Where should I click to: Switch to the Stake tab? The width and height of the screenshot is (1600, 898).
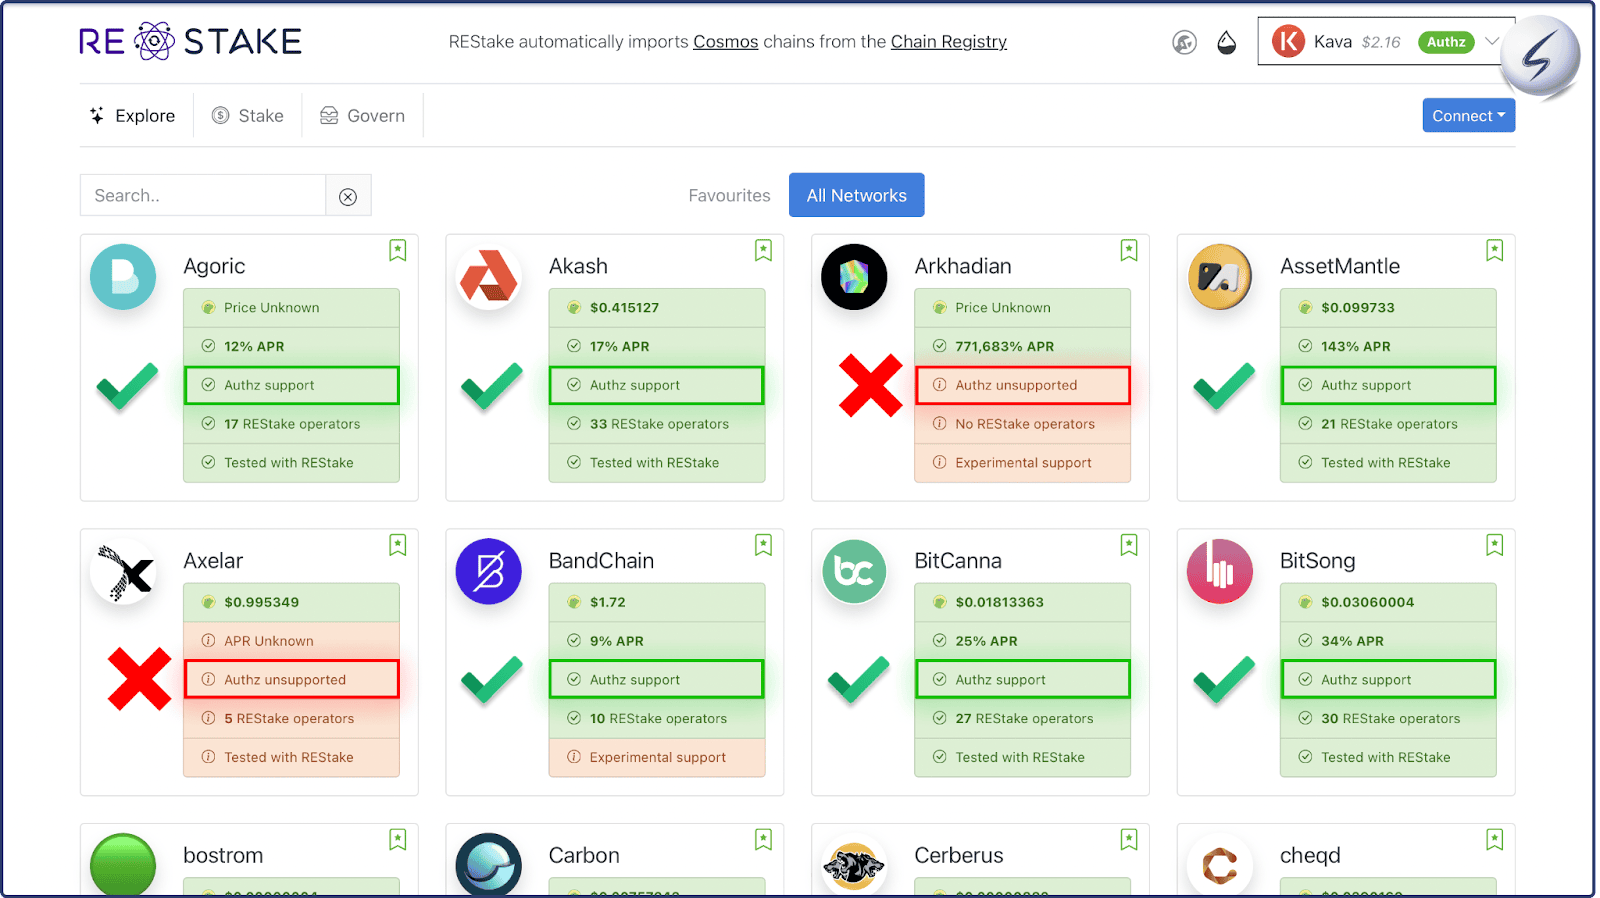248,116
